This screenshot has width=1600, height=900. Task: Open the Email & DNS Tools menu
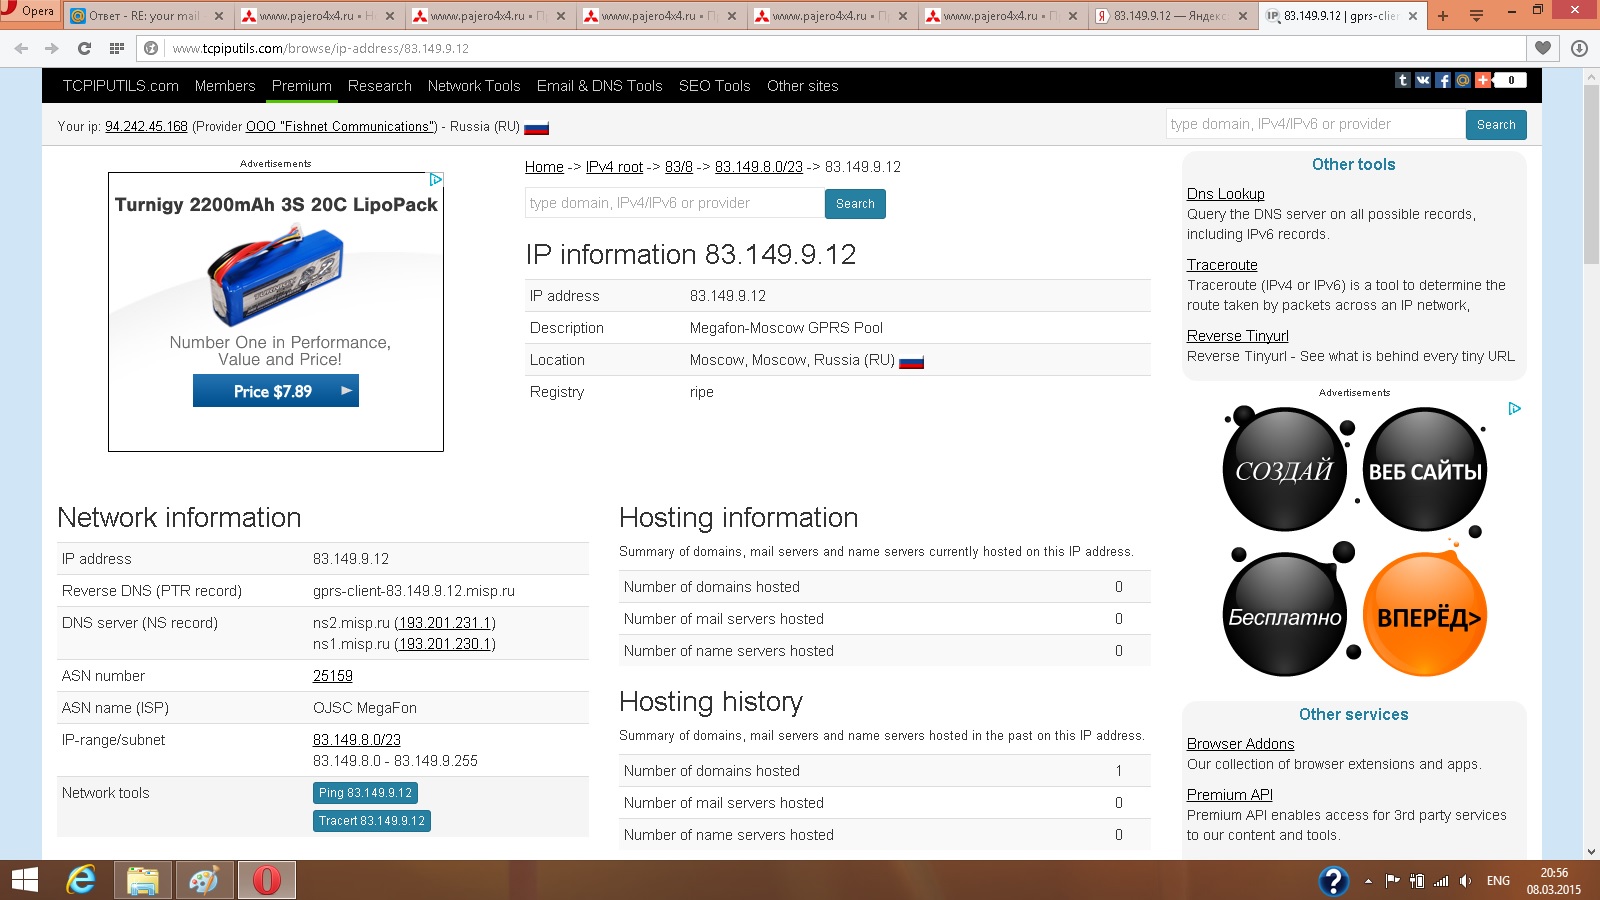(x=599, y=86)
